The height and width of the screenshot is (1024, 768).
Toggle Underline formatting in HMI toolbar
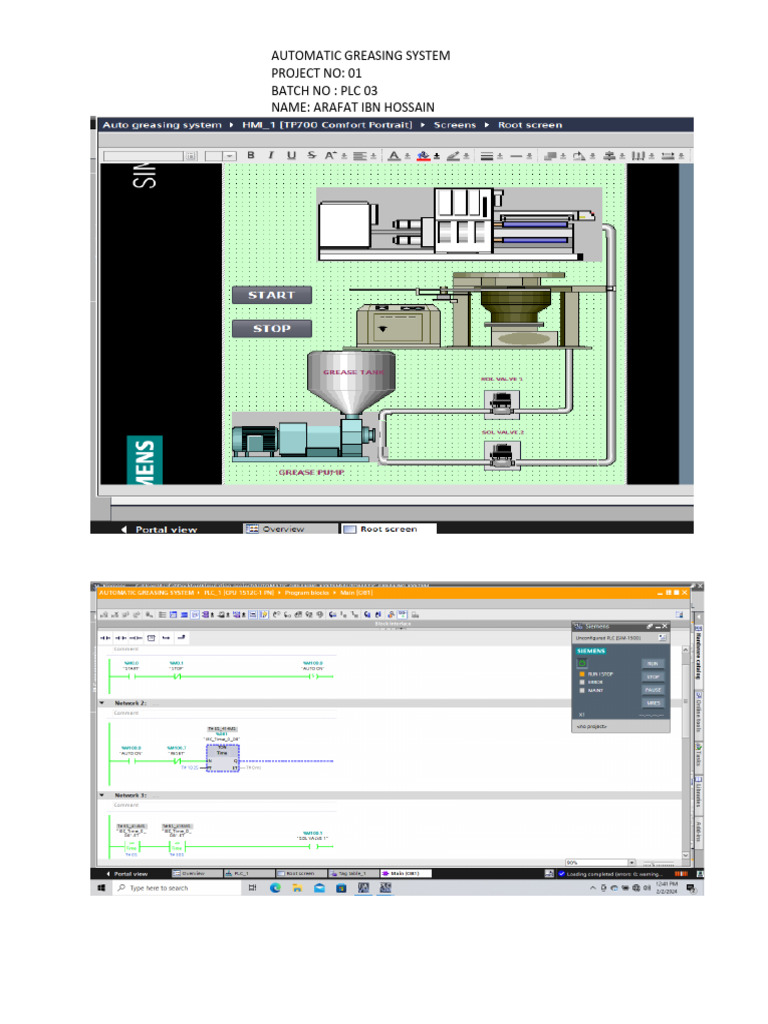[x=291, y=155]
